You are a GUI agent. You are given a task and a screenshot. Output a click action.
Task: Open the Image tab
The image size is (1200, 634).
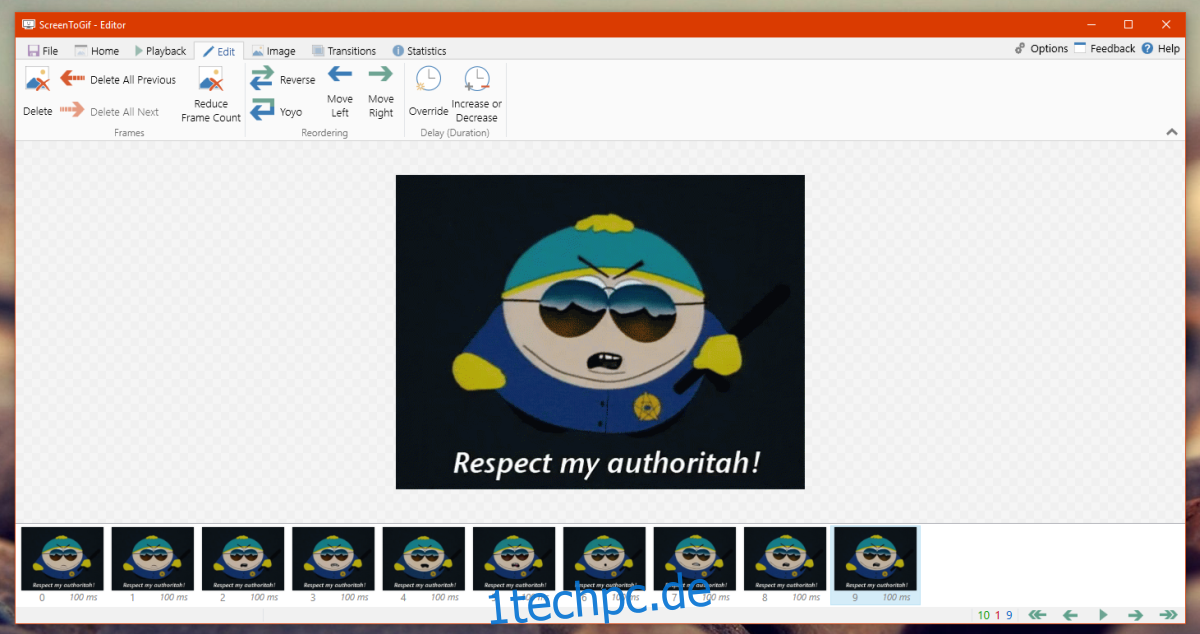(273, 51)
